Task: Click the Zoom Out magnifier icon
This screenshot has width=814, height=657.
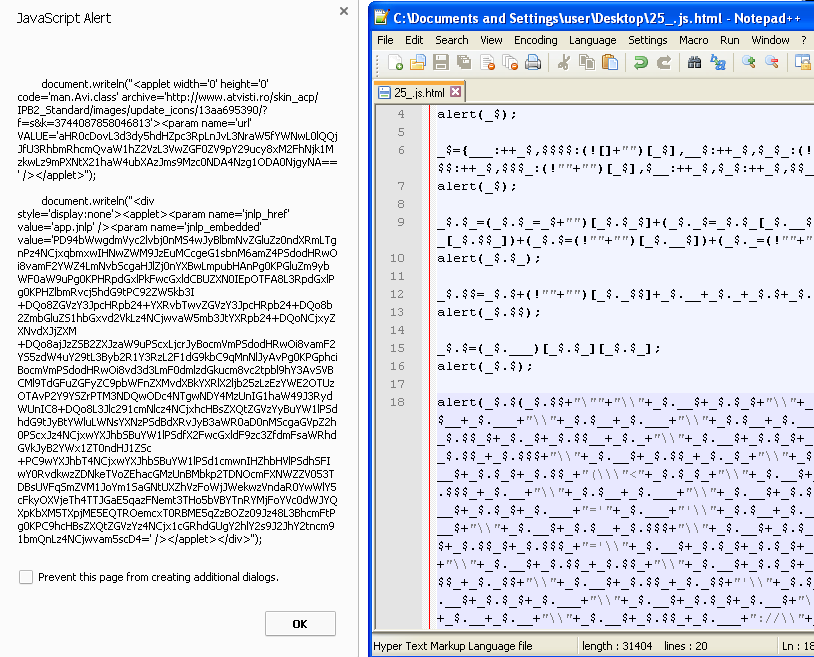Action: [x=771, y=62]
